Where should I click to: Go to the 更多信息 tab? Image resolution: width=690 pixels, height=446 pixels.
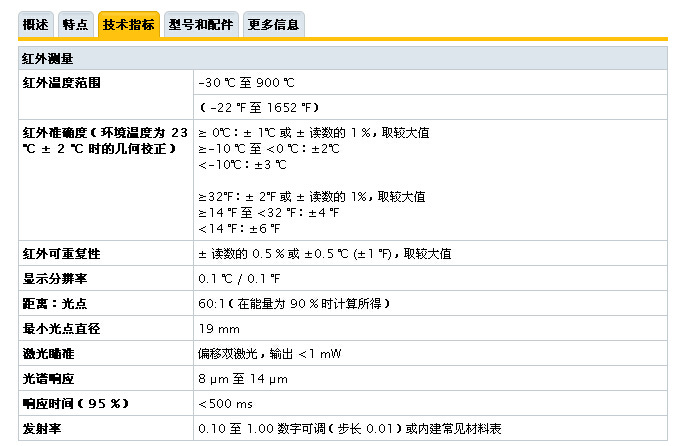pos(273,24)
